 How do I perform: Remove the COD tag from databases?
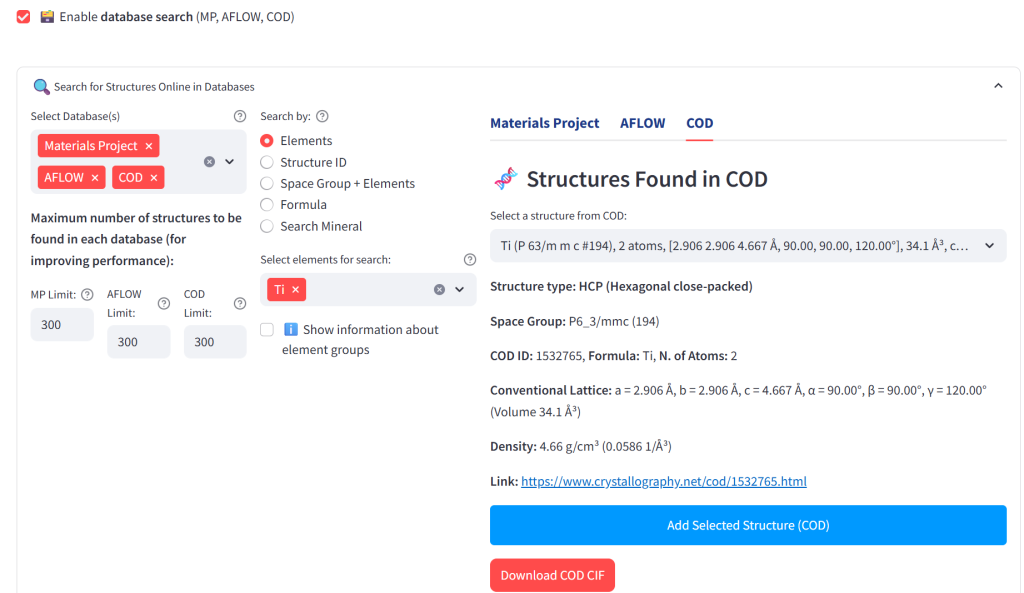(x=154, y=177)
